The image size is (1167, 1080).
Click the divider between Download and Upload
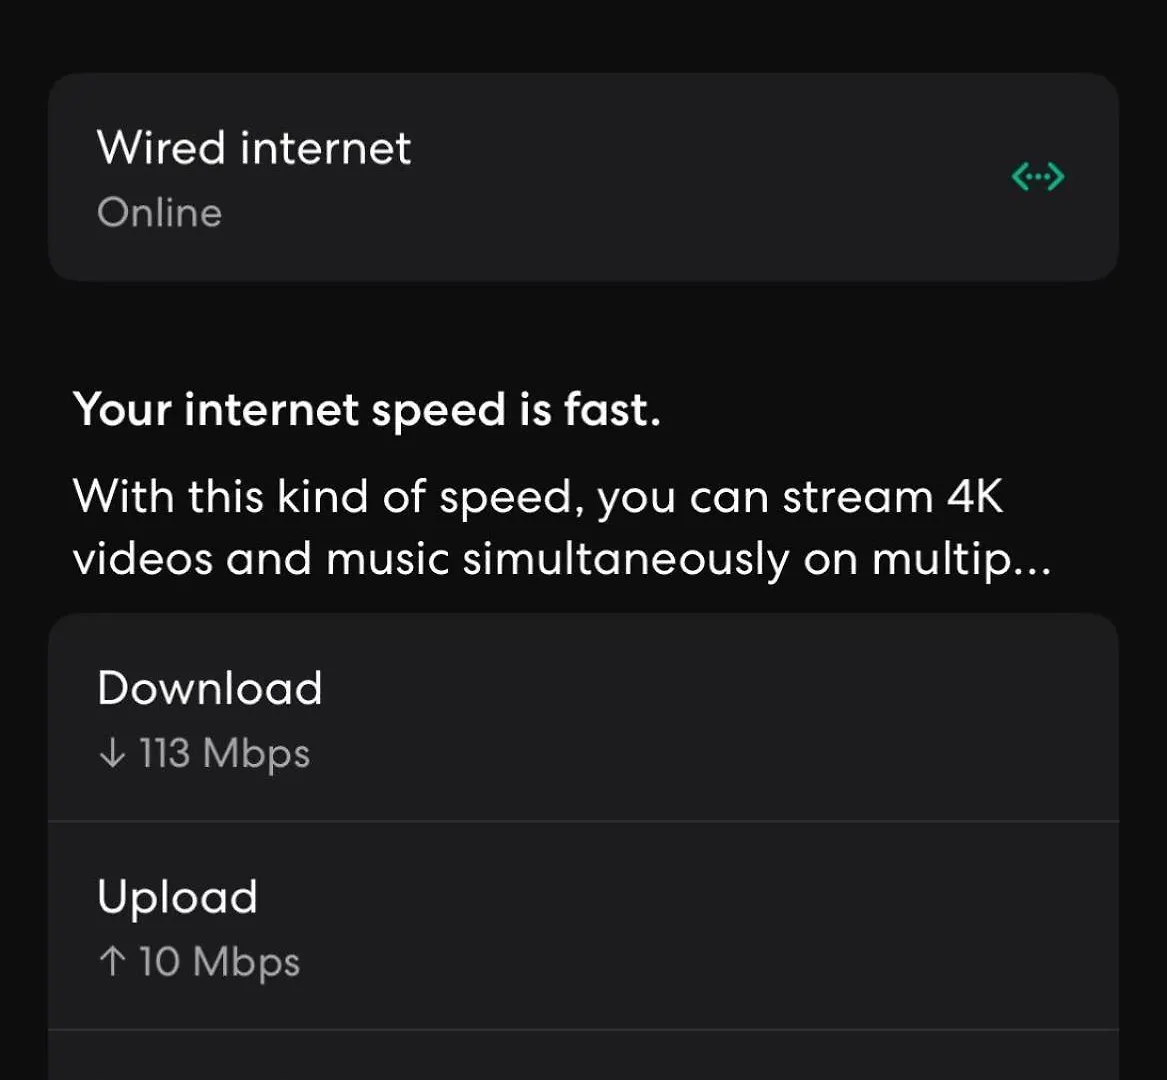point(583,821)
